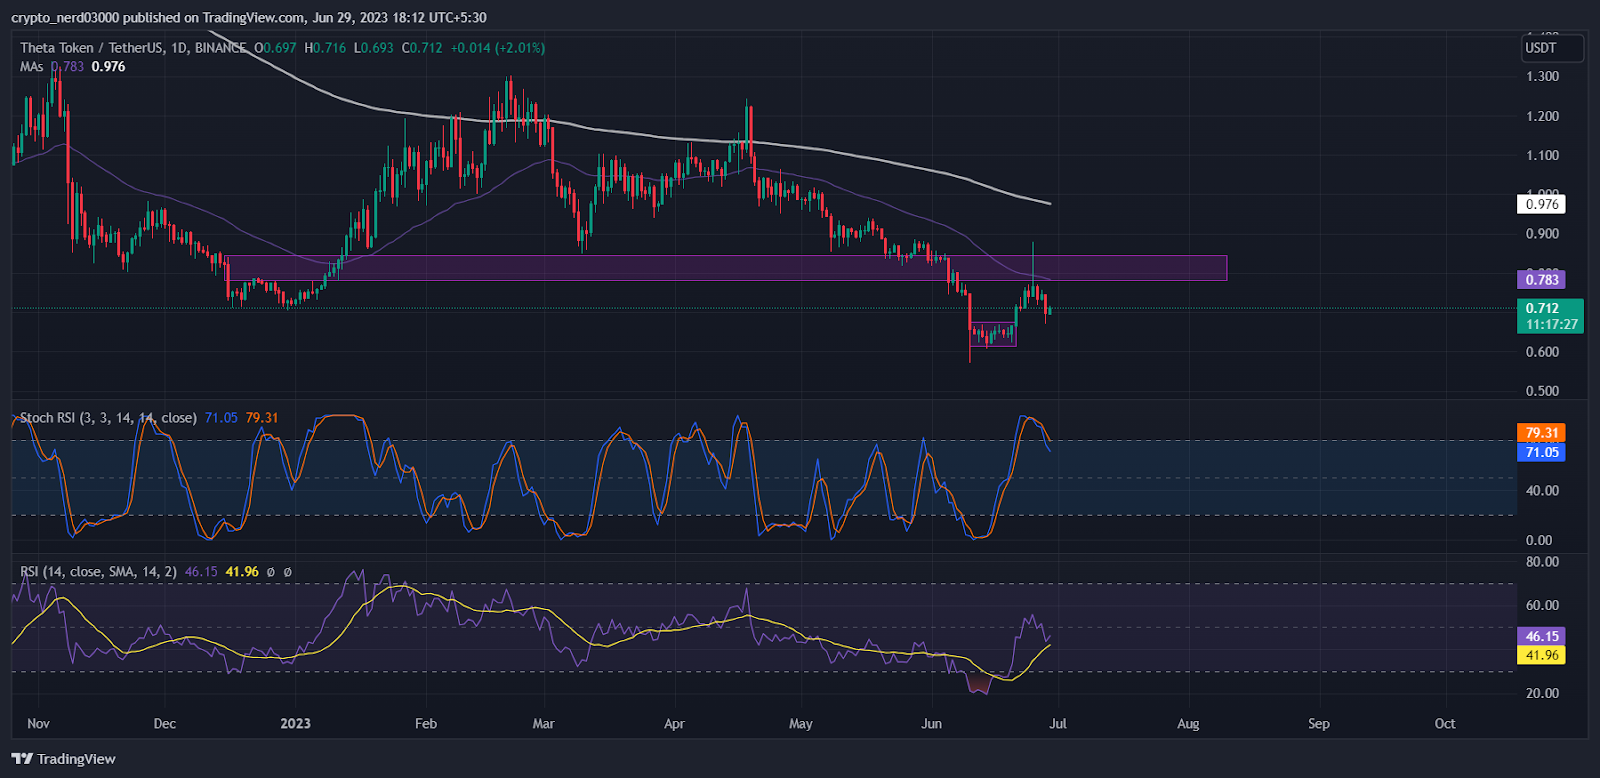Select the open value O0.697
The width and height of the screenshot is (1600, 778).
(275, 48)
